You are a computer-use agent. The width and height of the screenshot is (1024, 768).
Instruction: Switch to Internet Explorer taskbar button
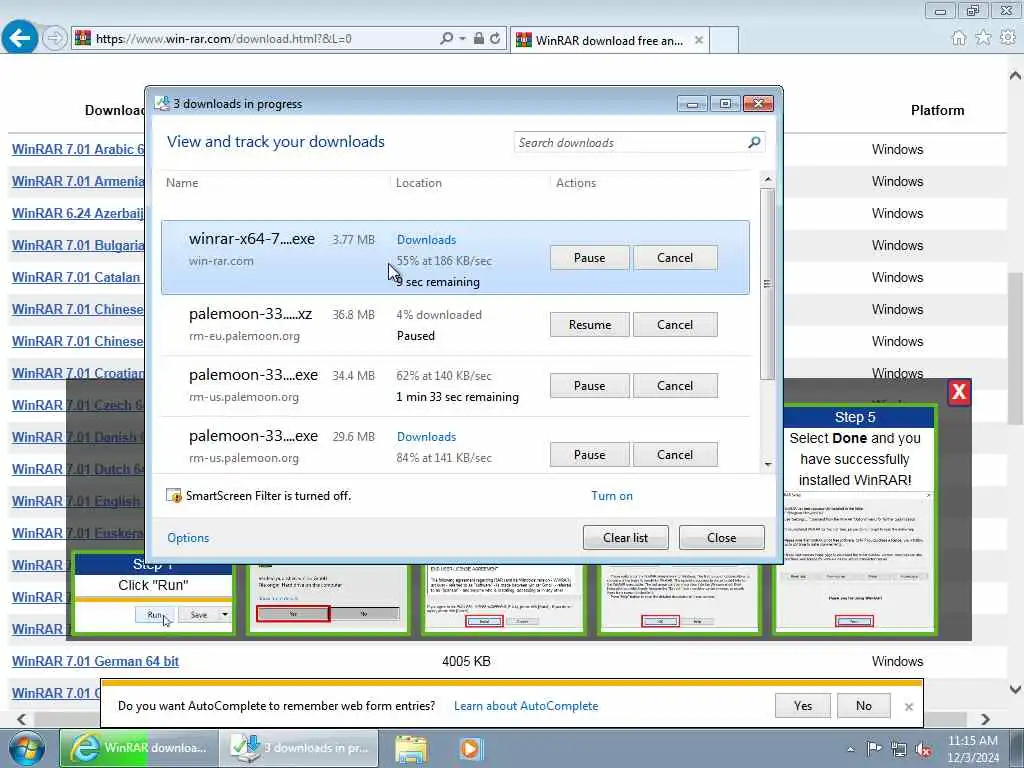tap(138, 748)
